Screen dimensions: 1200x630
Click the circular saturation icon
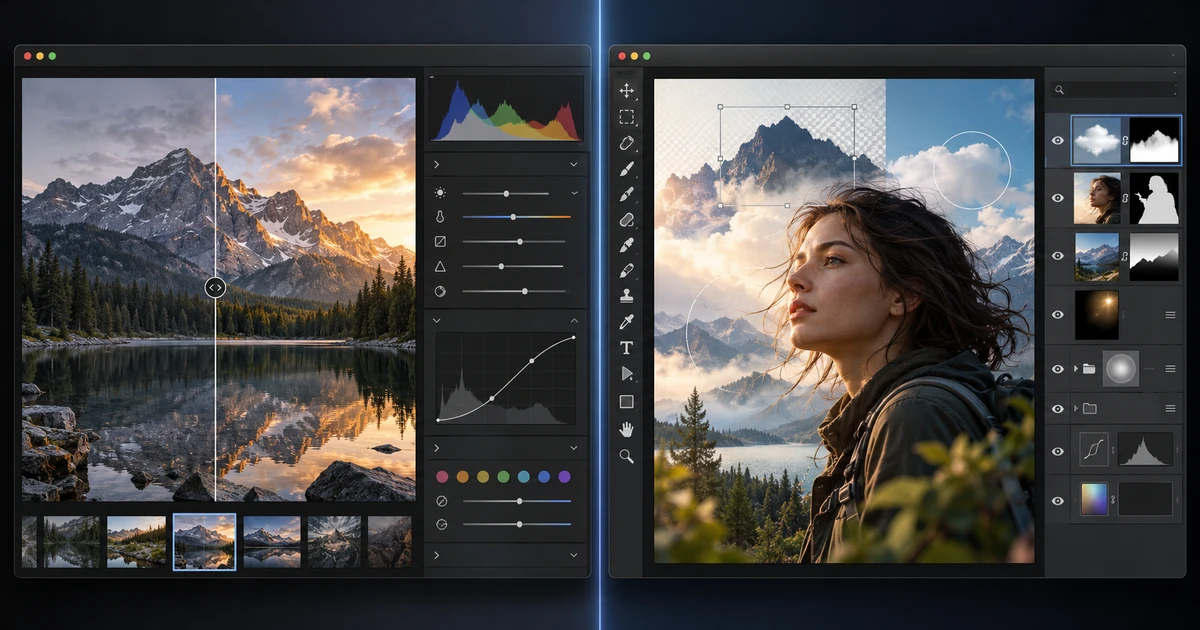440,291
